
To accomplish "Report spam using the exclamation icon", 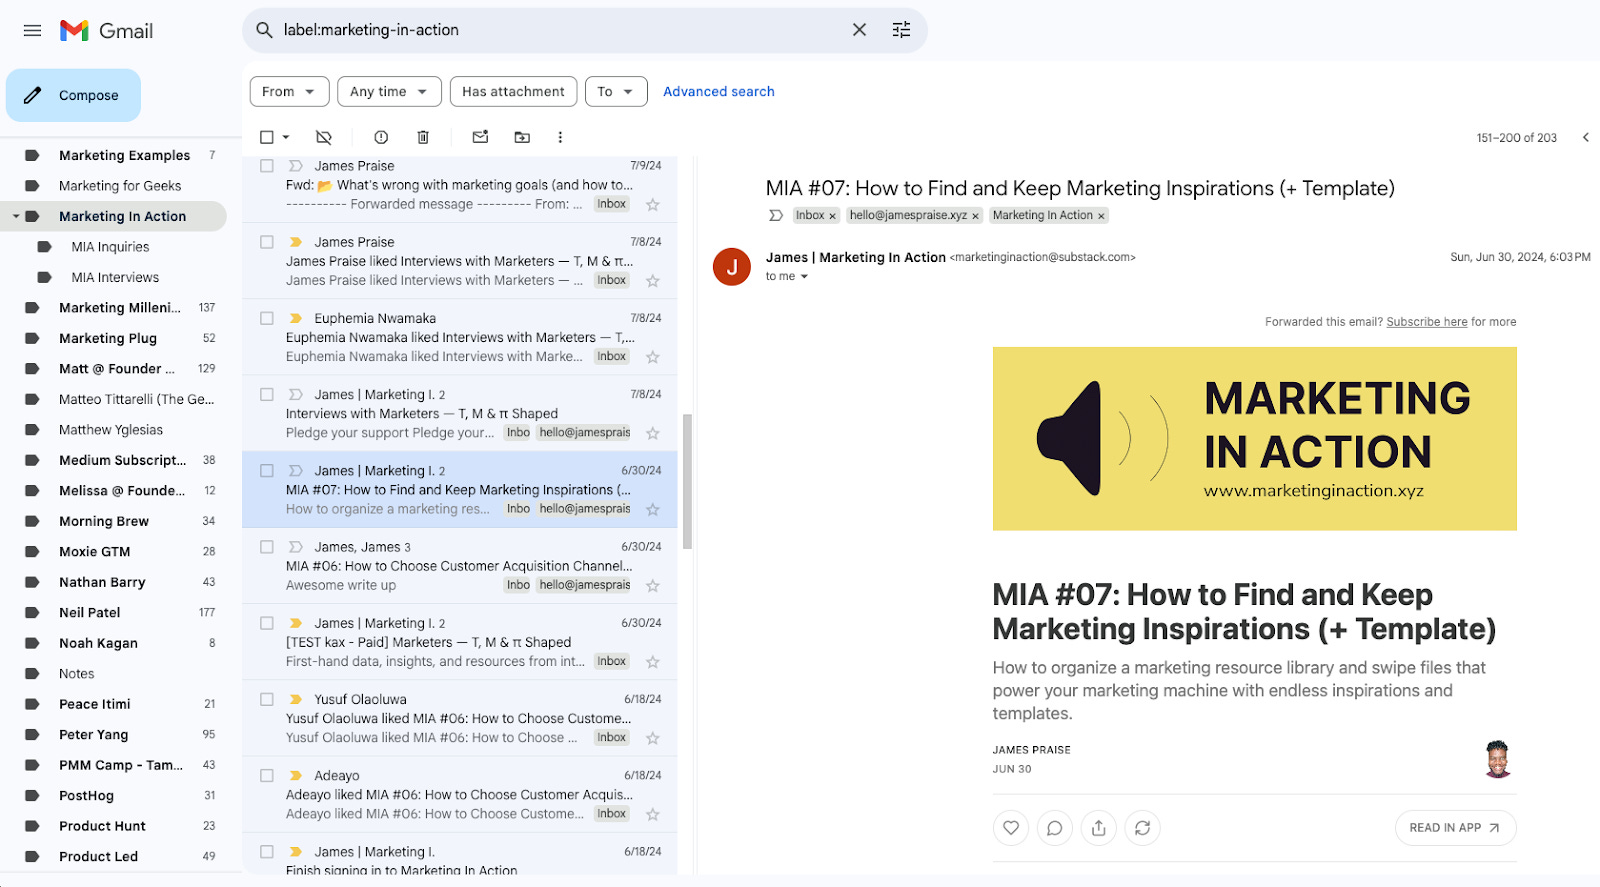I will [381, 137].
